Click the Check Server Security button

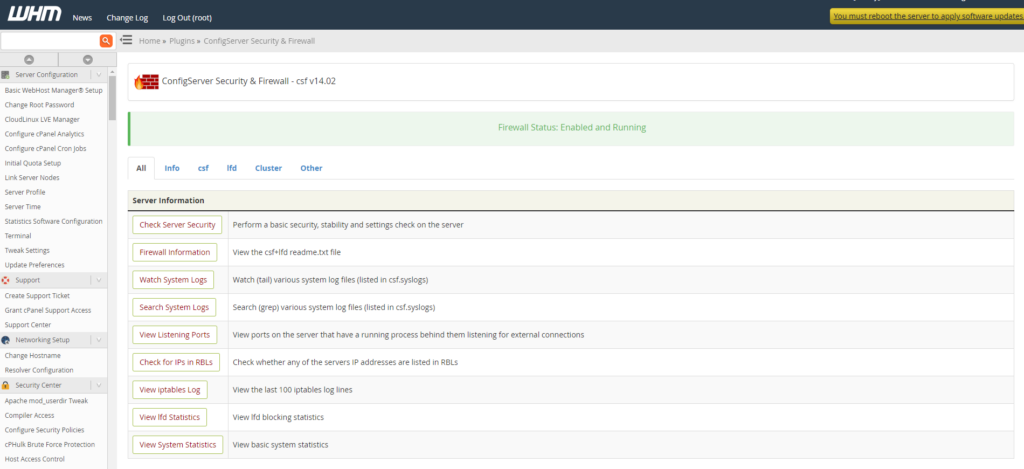point(177,225)
